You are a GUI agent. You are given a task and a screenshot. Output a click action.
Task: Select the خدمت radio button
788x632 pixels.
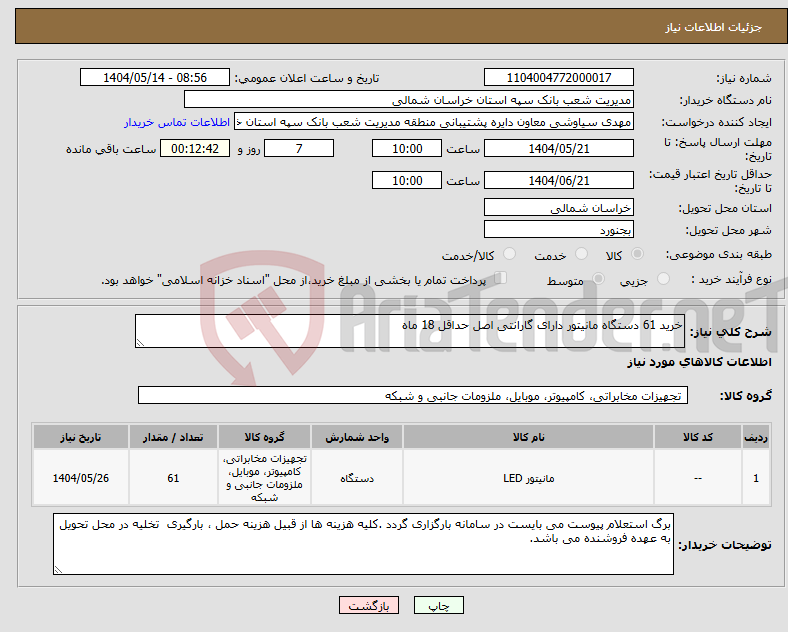click(581, 254)
